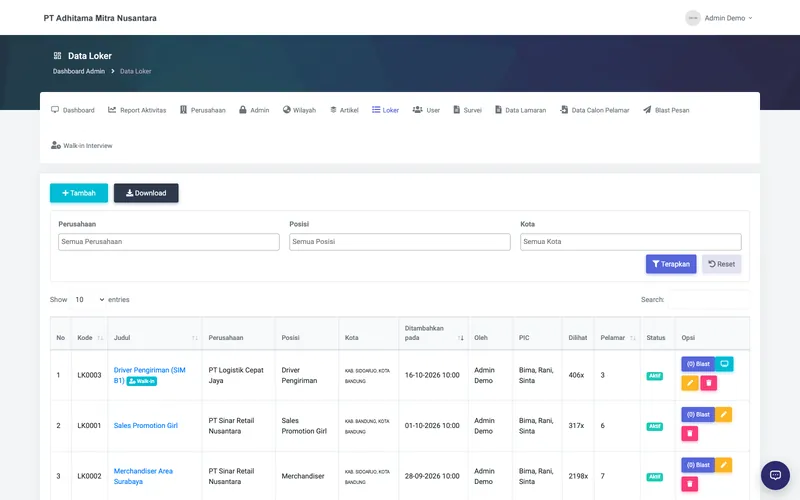This screenshot has width=800, height=500.
Task: Edit the Sales Promotion Girl row
Action: (723, 414)
